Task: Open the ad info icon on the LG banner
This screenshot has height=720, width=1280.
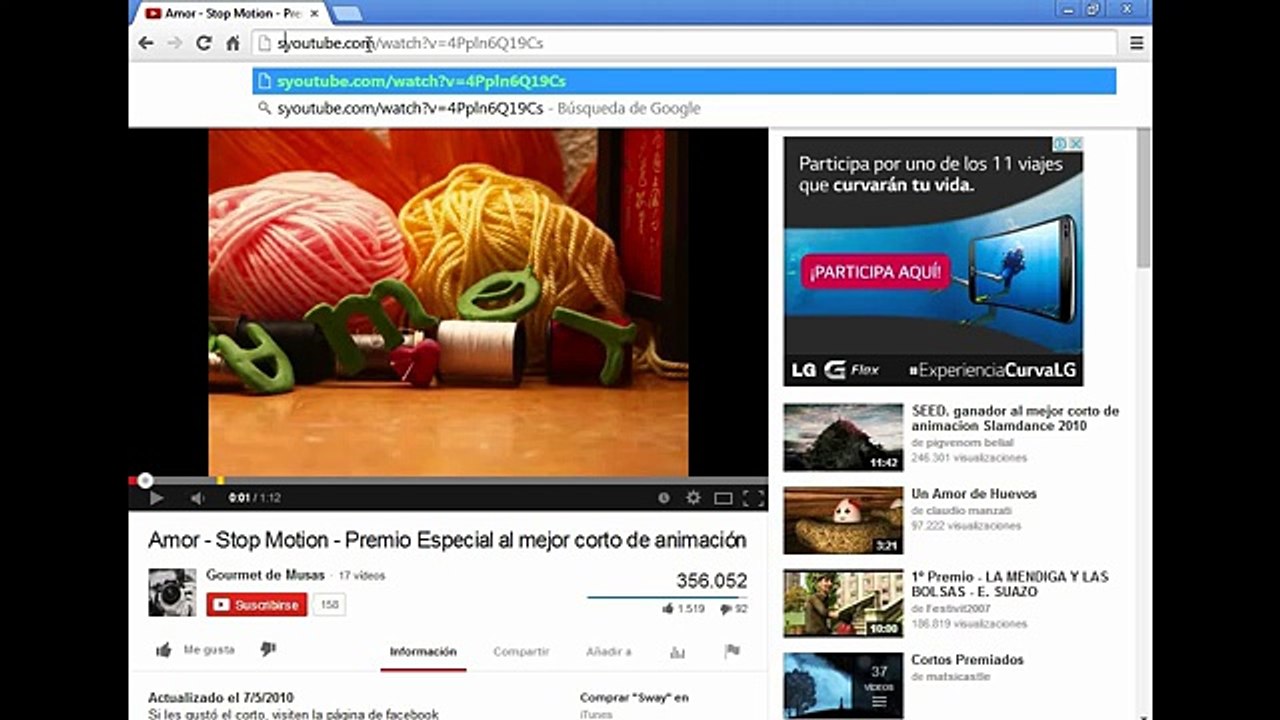Action: coord(1062,144)
